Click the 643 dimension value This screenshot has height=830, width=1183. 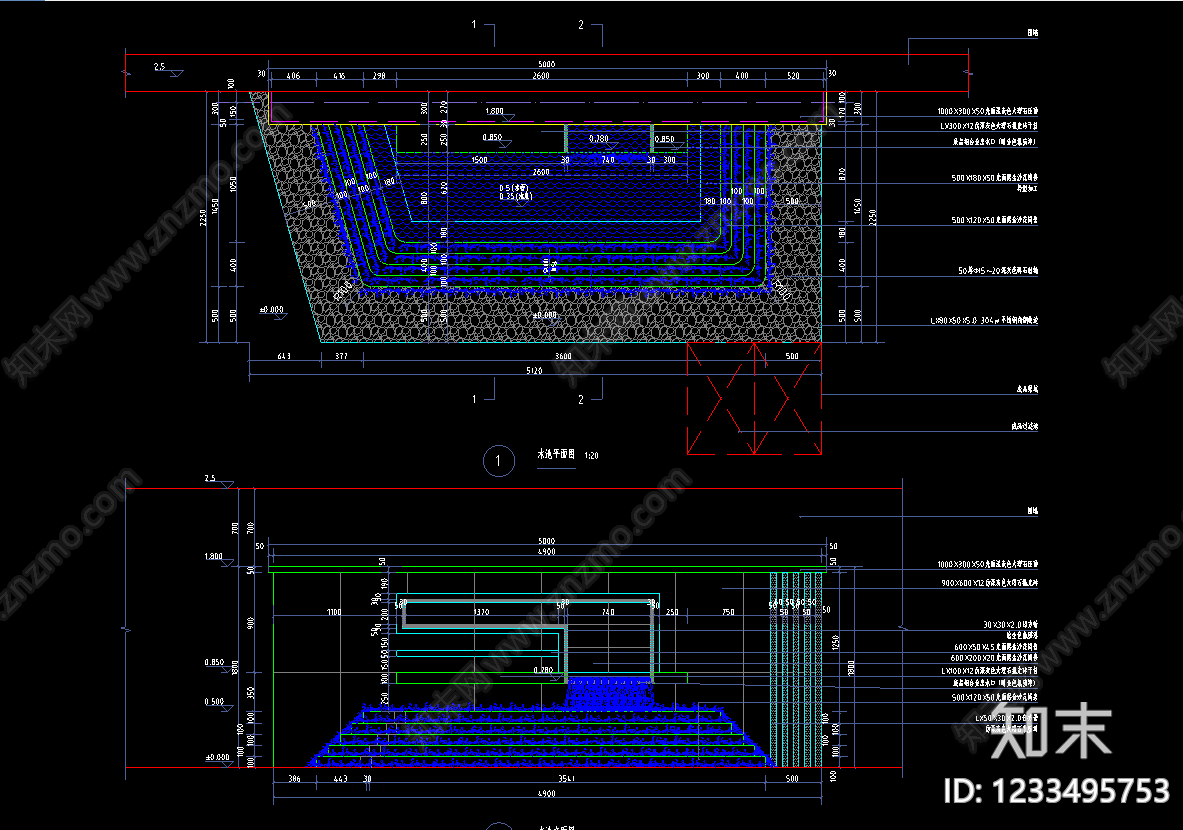point(284,356)
